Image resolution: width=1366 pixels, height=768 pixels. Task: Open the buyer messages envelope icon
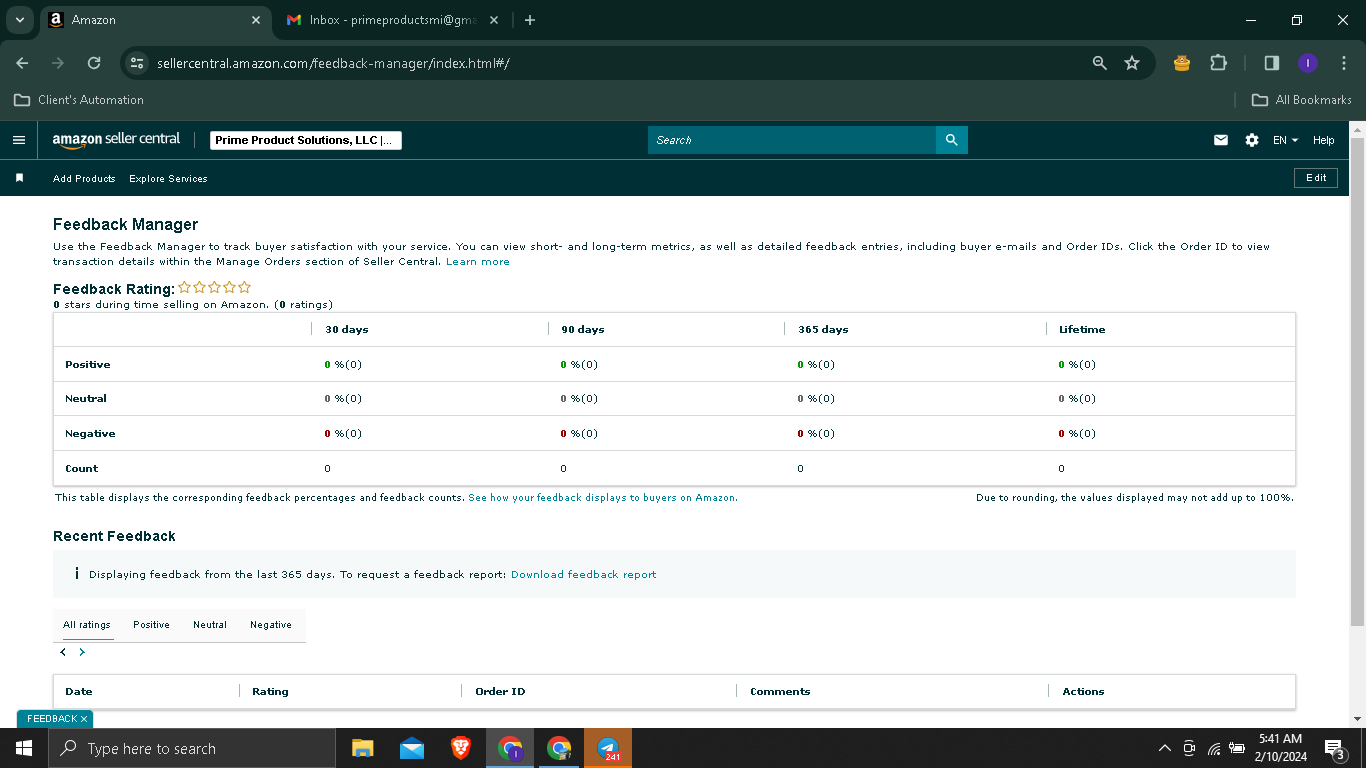coord(1221,140)
